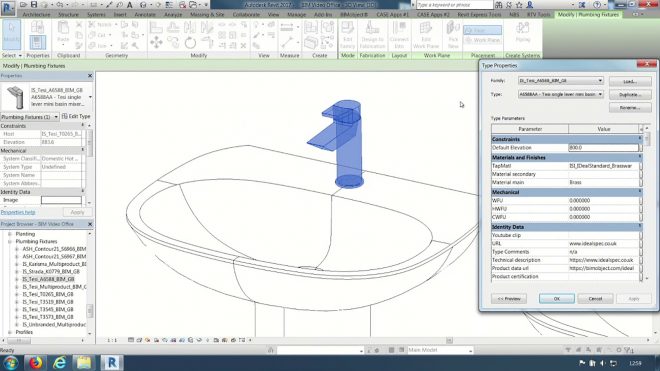Open Internet Explorer from the taskbar
660x371 pixels.
60,363
